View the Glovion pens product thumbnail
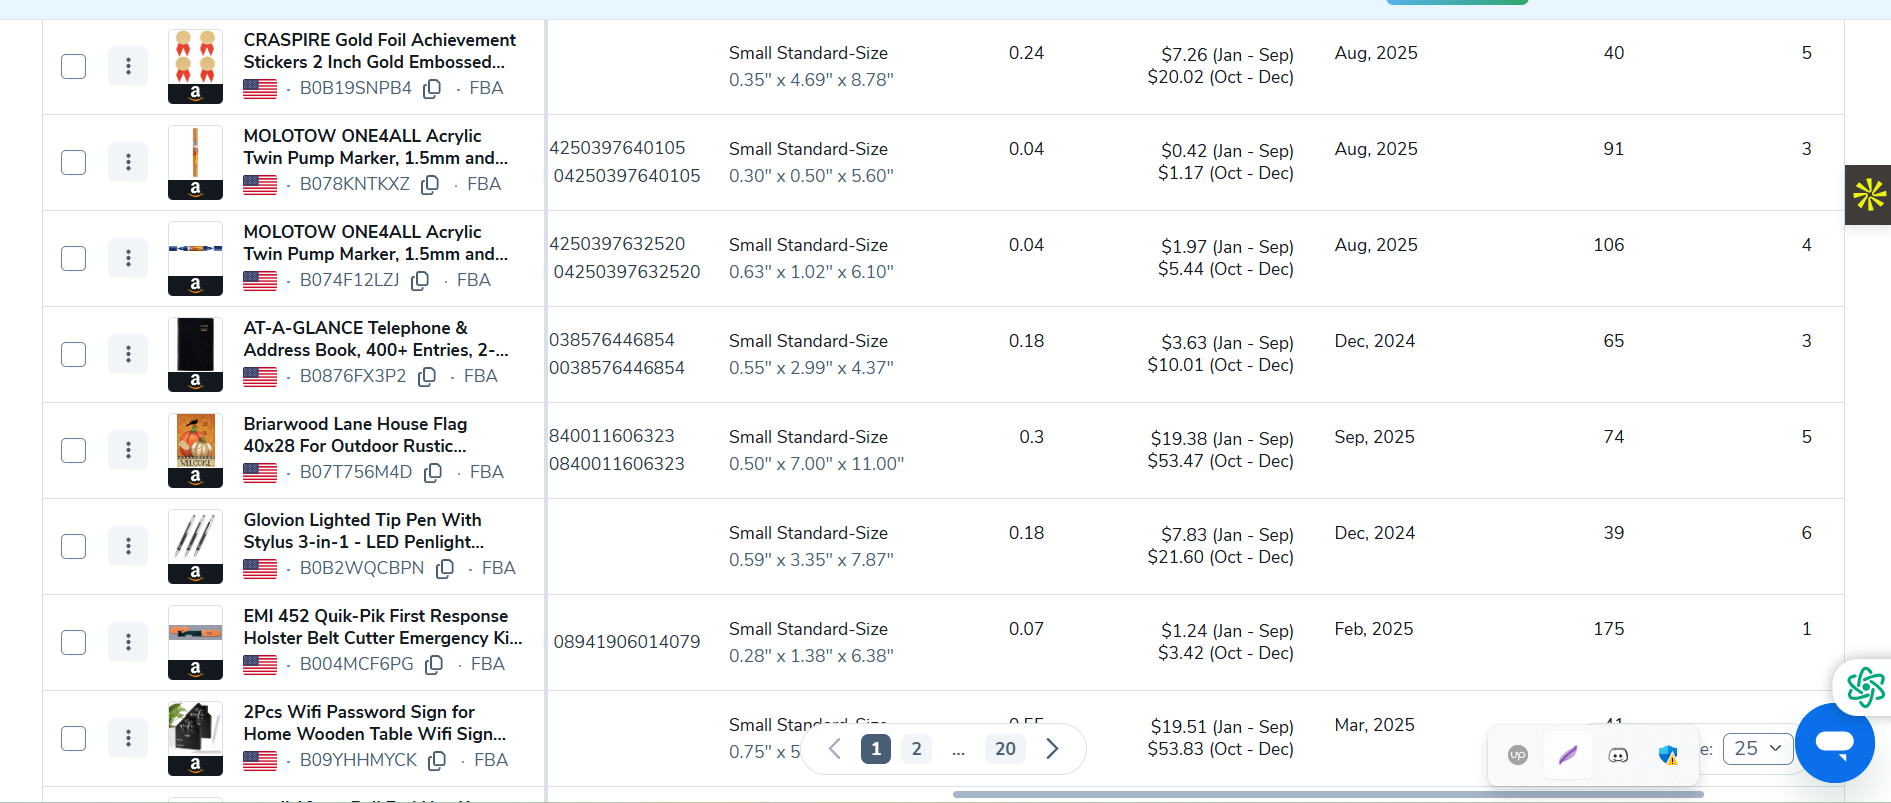 pyautogui.click(x=195, y=546)
